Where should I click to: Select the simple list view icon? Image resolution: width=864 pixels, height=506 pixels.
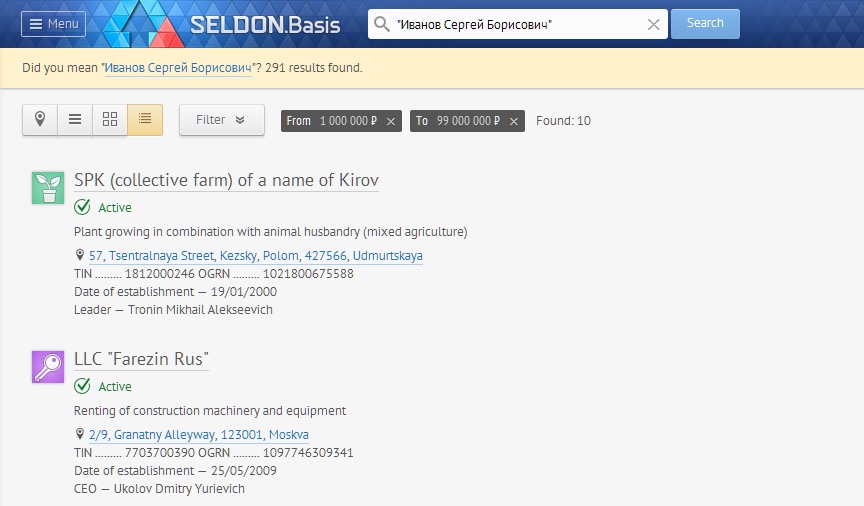(x=75, y=120)
